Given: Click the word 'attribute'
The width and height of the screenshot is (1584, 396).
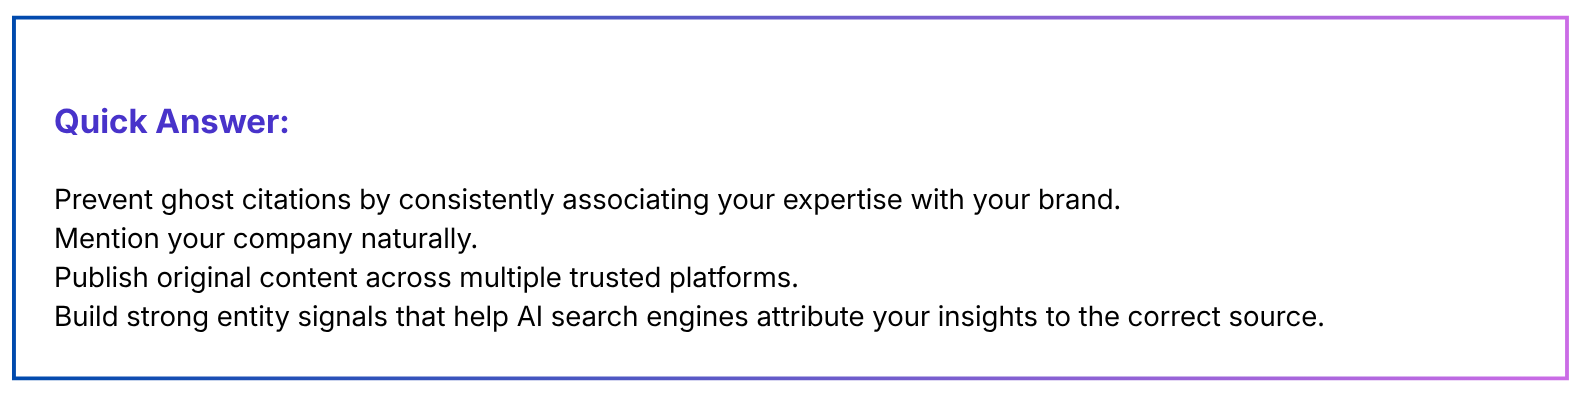Looking at the screenshot, I should (x=810, y=317).
